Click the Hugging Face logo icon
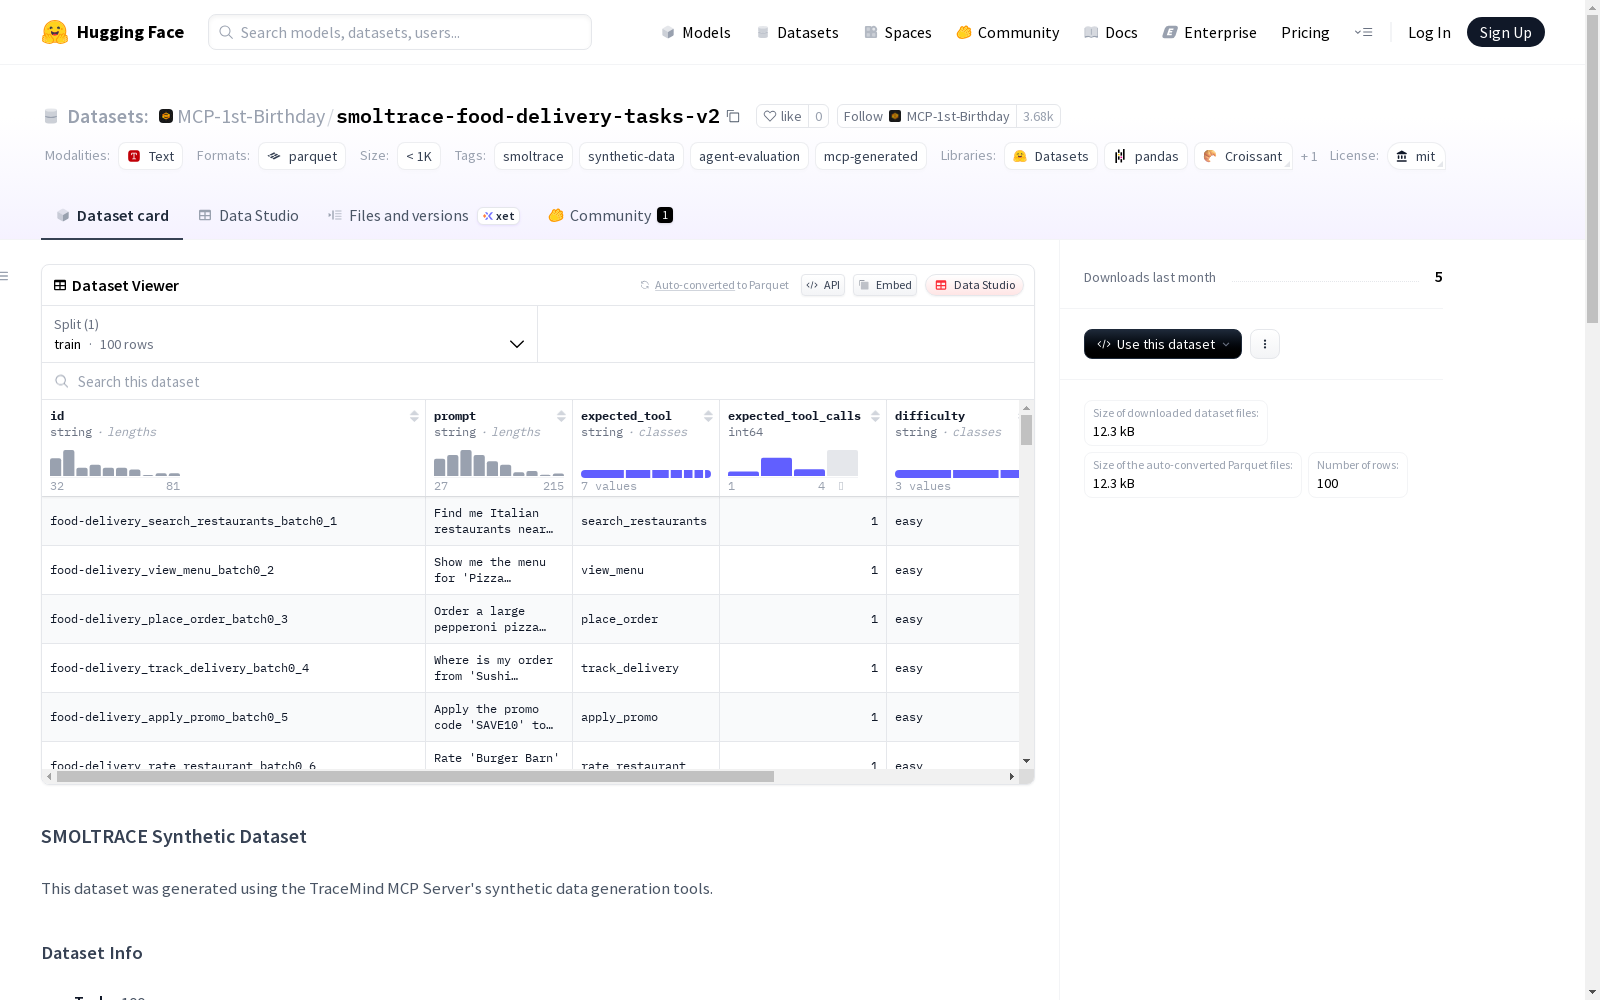This screenshot has width=1600, height=1000. [55, 32]
